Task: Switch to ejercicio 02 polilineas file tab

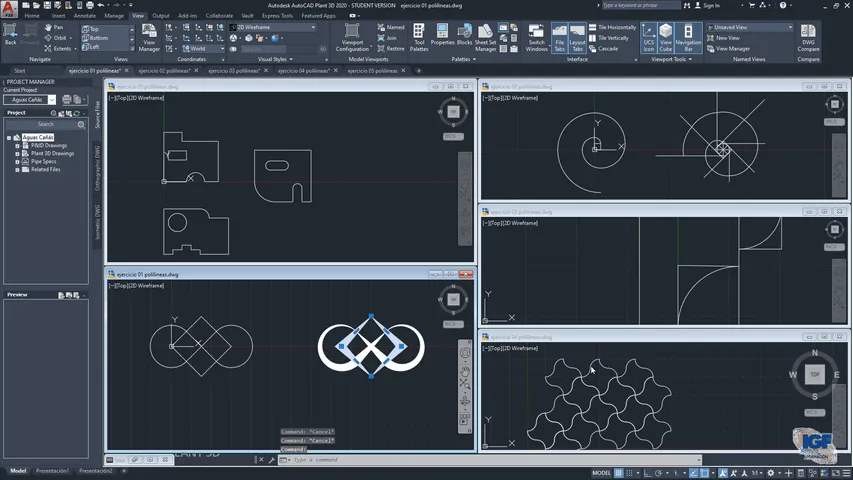Action: [164, 71]
